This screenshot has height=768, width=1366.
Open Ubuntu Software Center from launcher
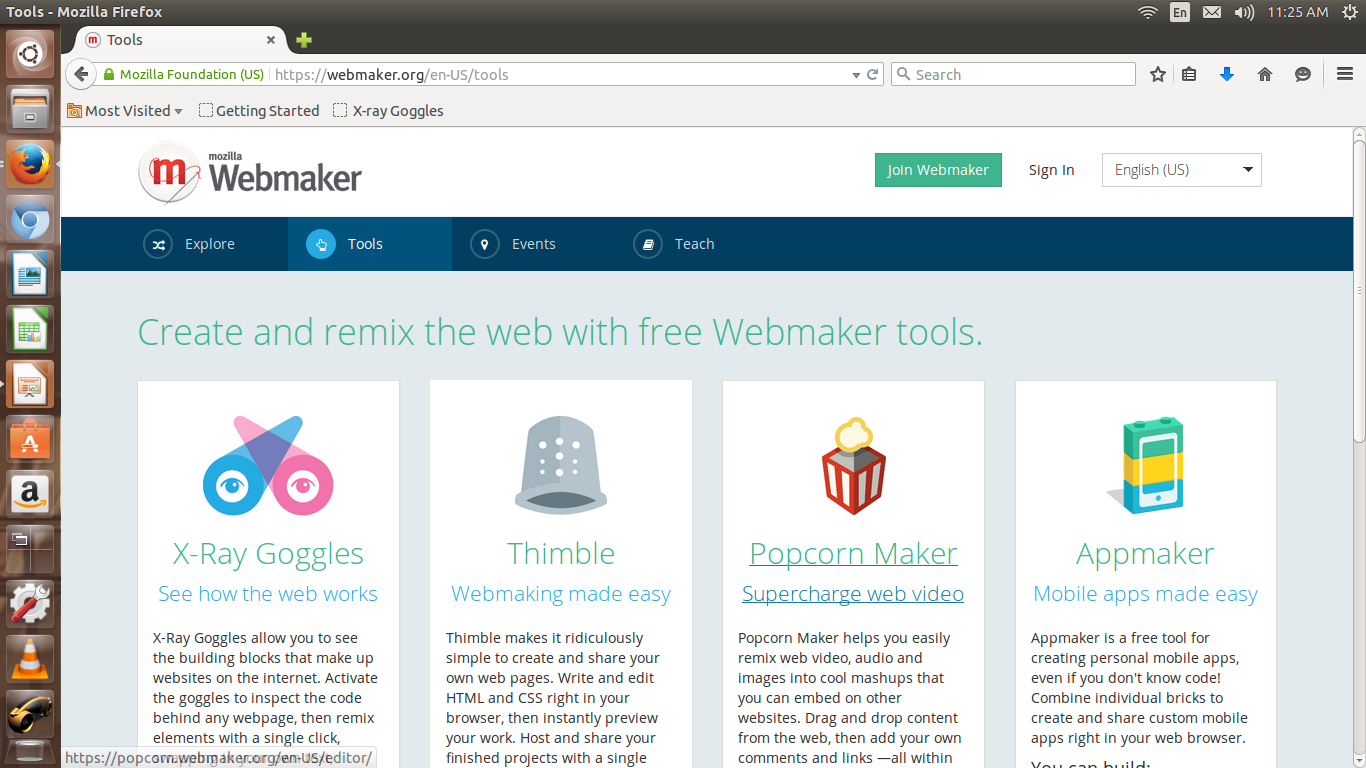30,440
